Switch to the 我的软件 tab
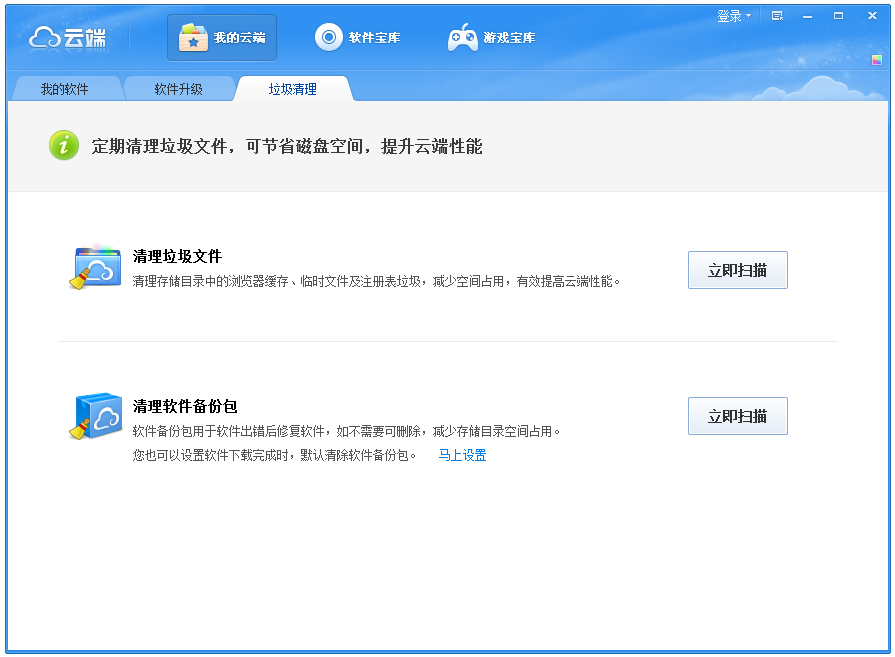 coord(65,89)
